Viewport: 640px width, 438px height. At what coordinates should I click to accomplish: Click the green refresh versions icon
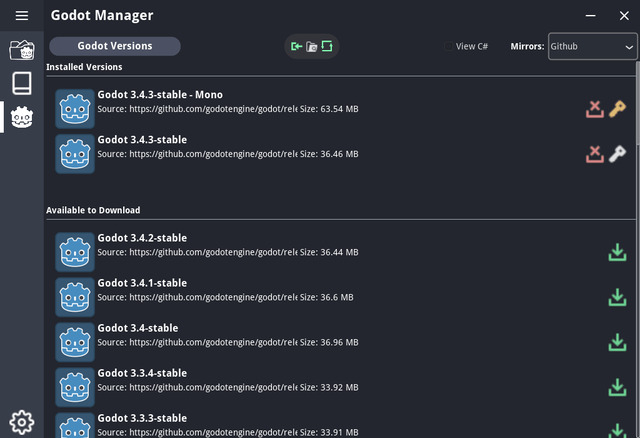click(x=327, y=46)
